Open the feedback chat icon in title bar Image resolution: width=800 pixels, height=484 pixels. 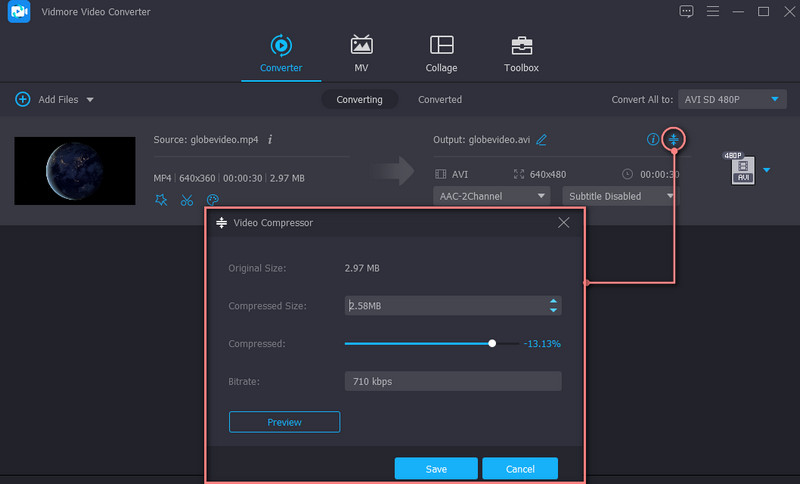click(x=686, y=11)
